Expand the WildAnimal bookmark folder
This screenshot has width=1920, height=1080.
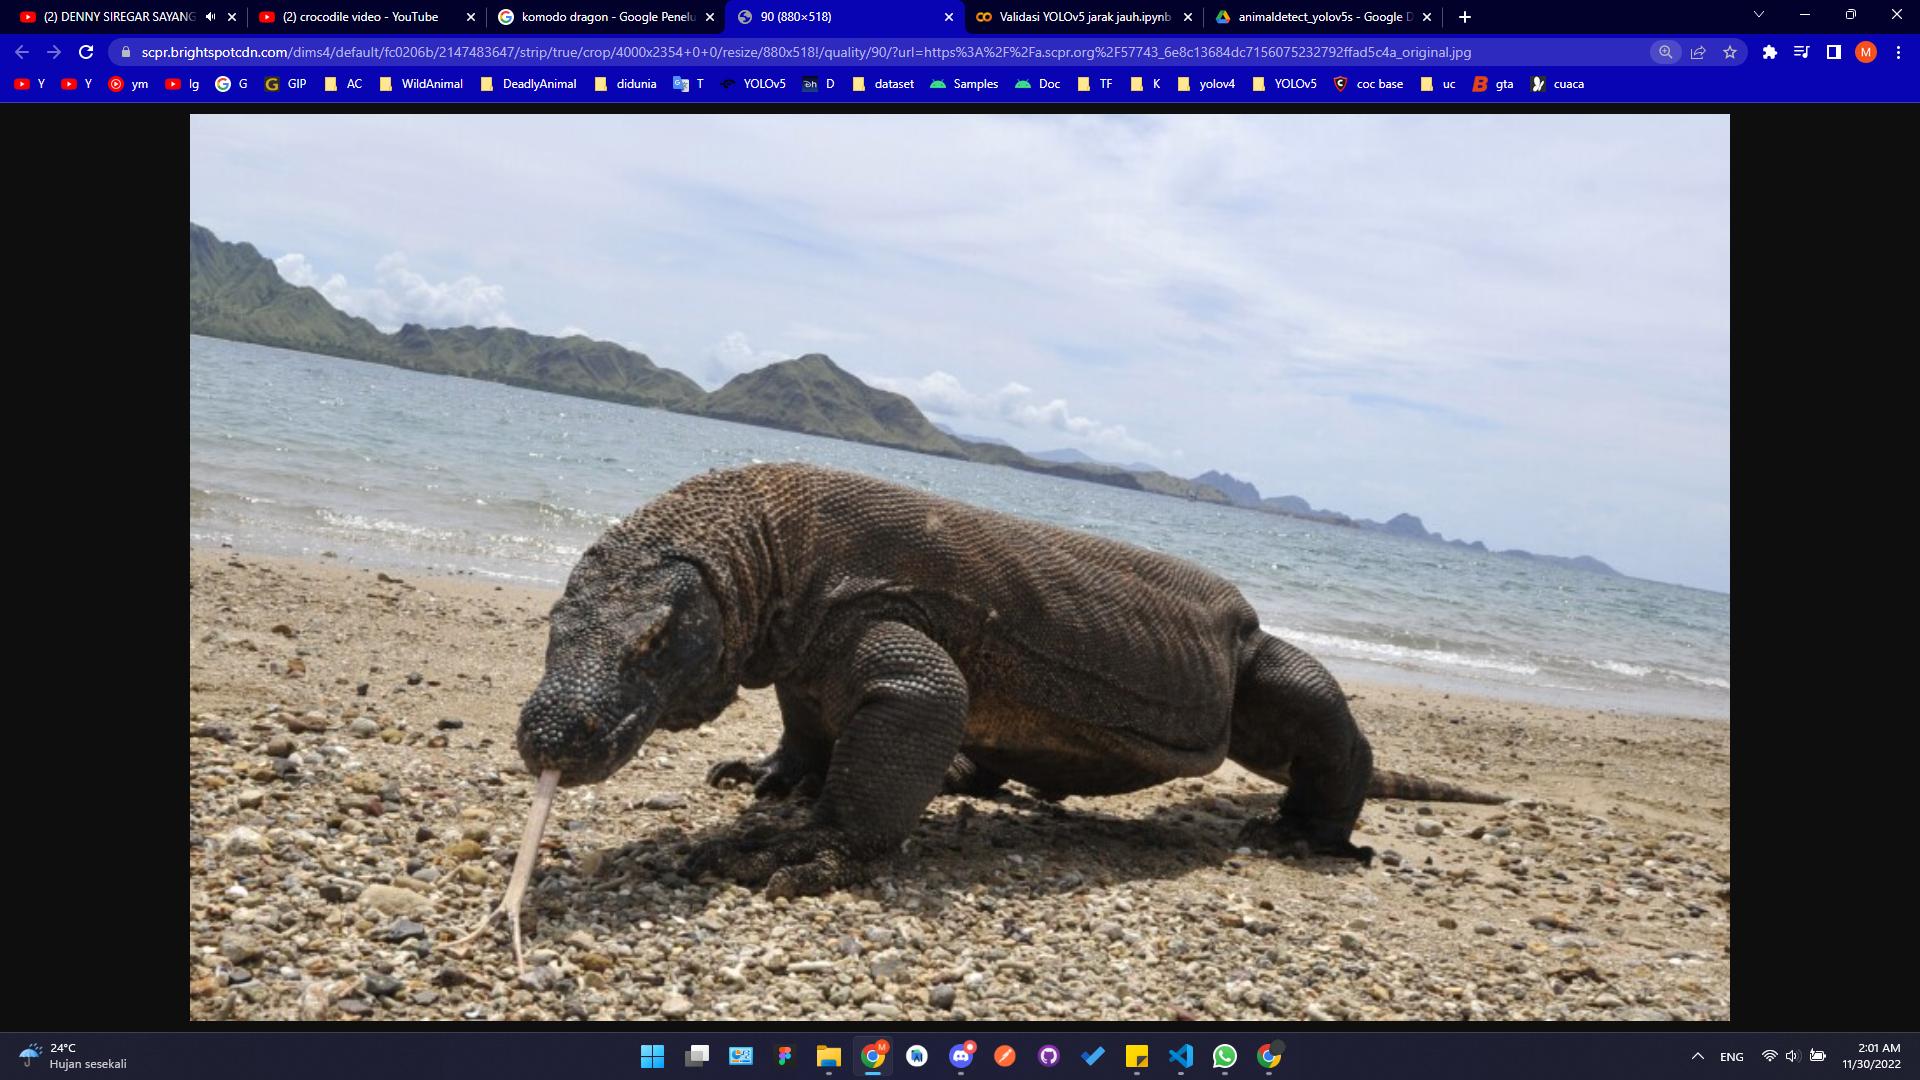pyautogui.click(x=421, y=84)
